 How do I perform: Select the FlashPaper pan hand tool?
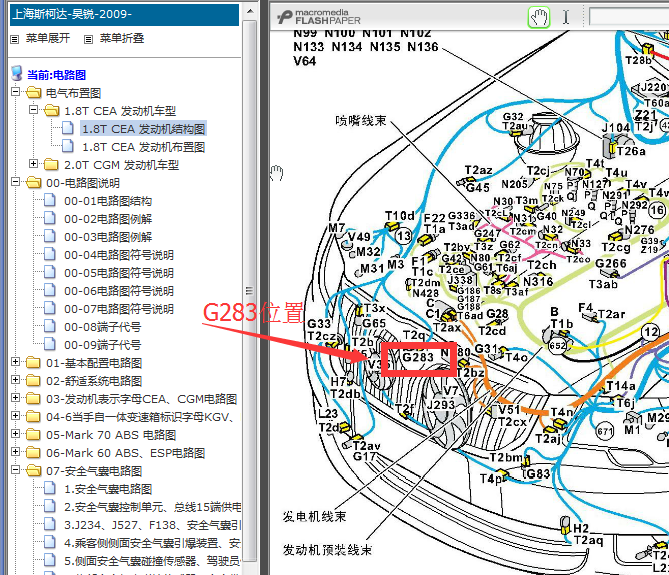538,17
